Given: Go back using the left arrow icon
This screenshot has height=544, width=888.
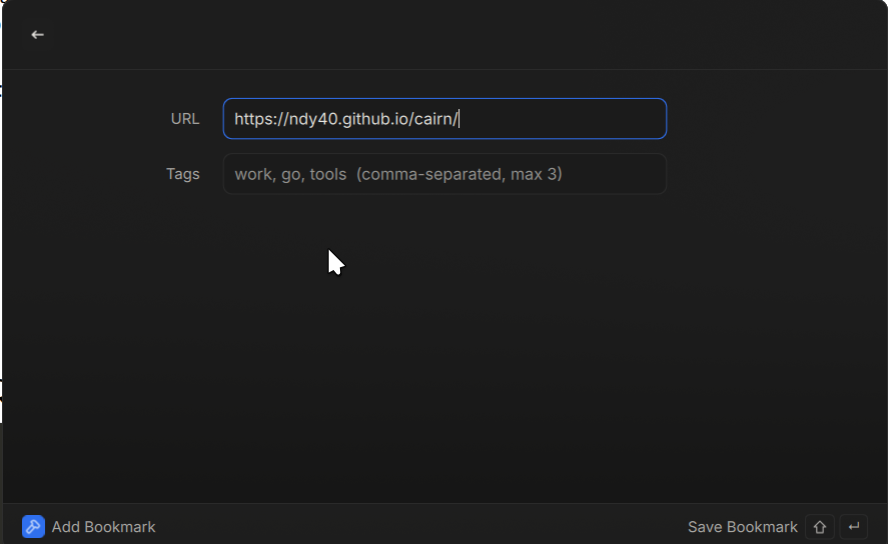Looking at the screenshot, I should [37, 35].
